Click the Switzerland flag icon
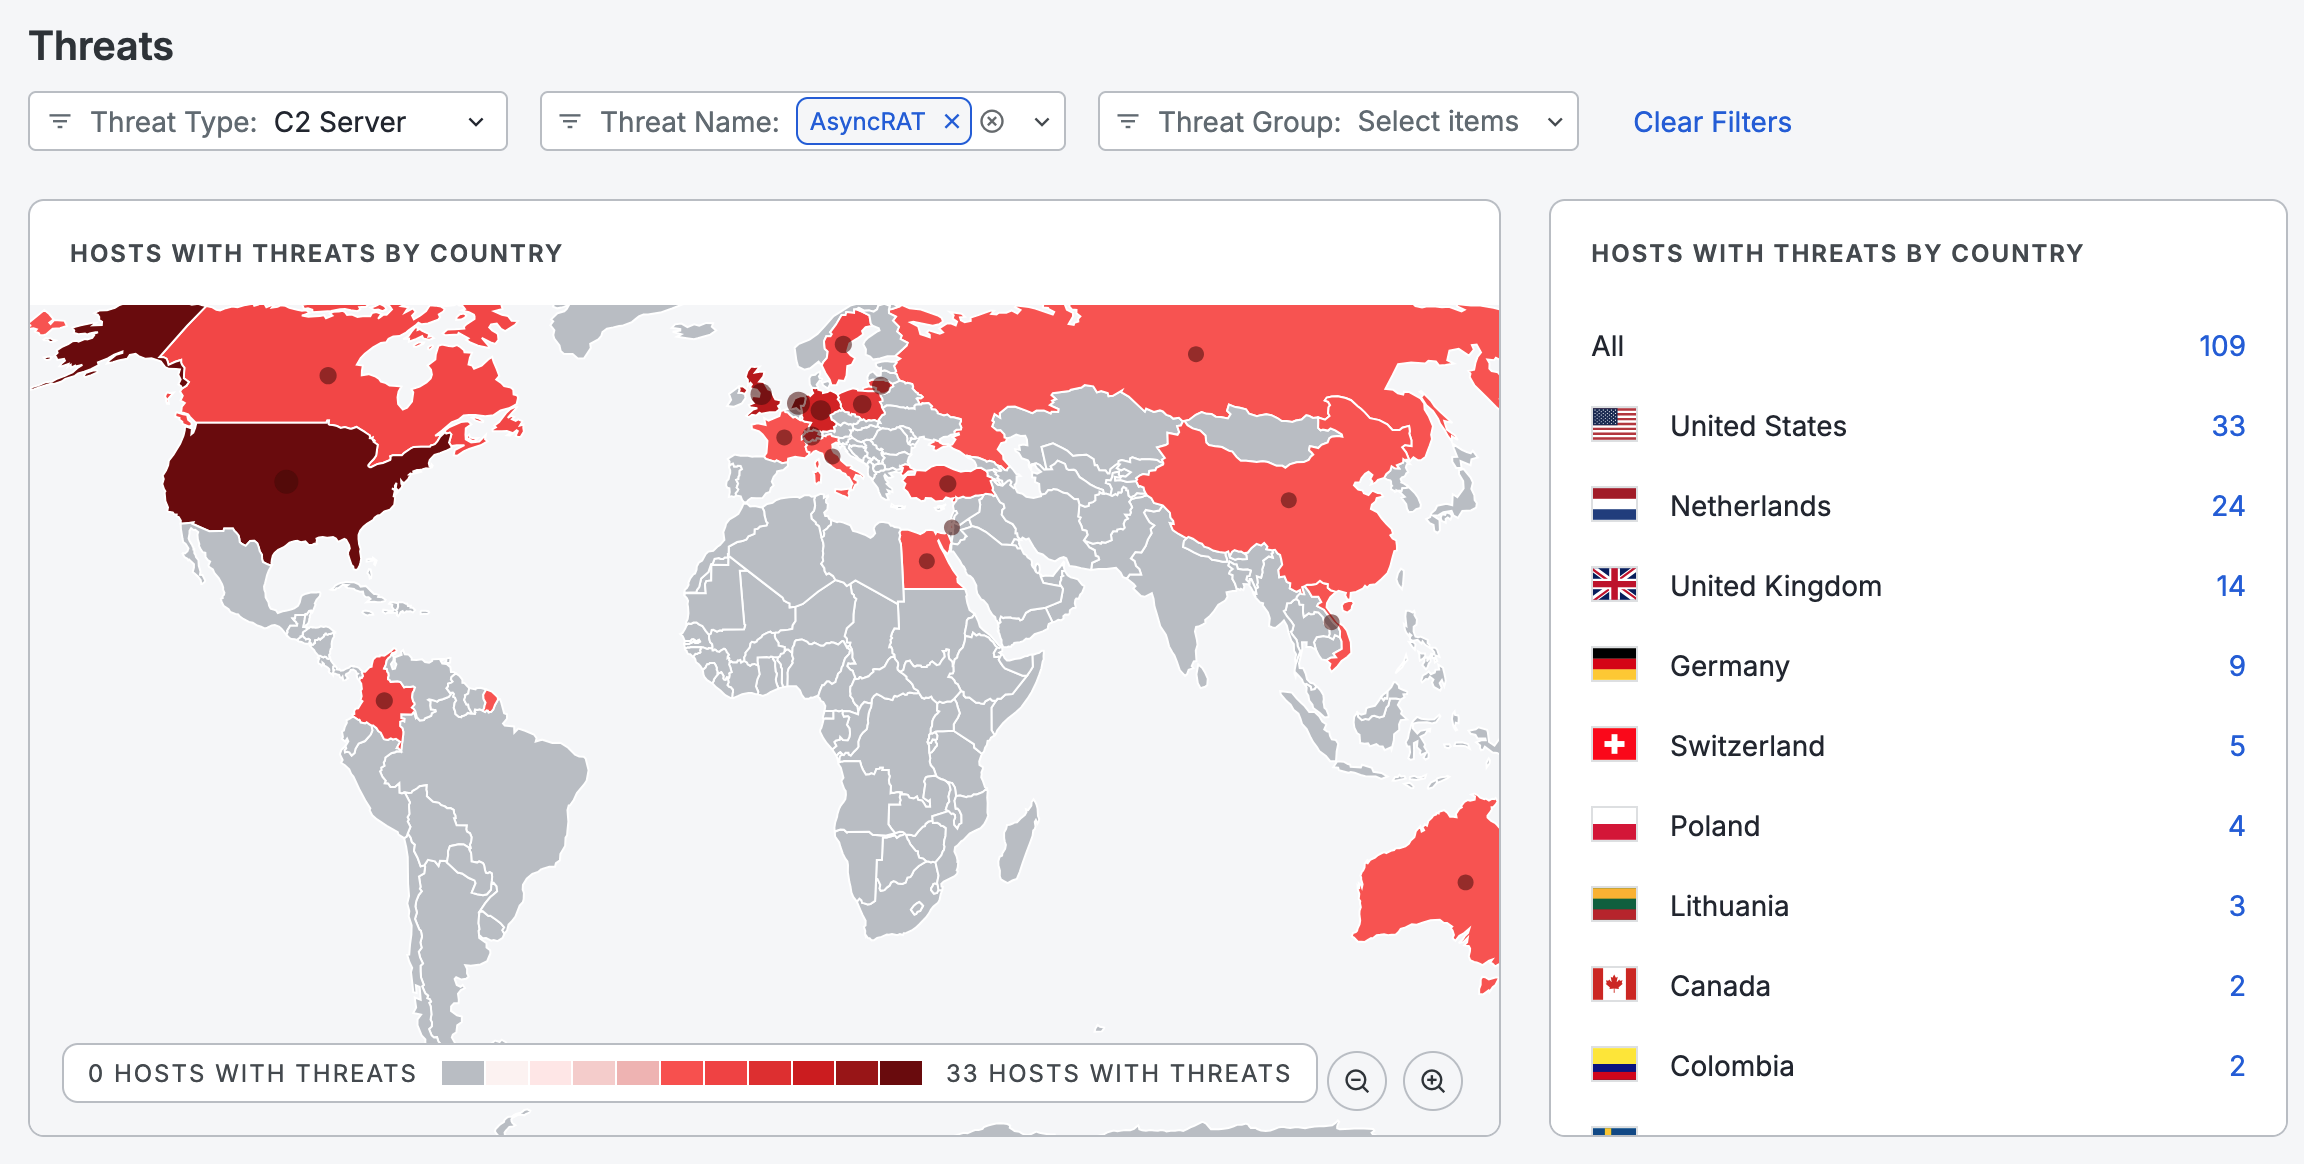 coord(1614,745)
